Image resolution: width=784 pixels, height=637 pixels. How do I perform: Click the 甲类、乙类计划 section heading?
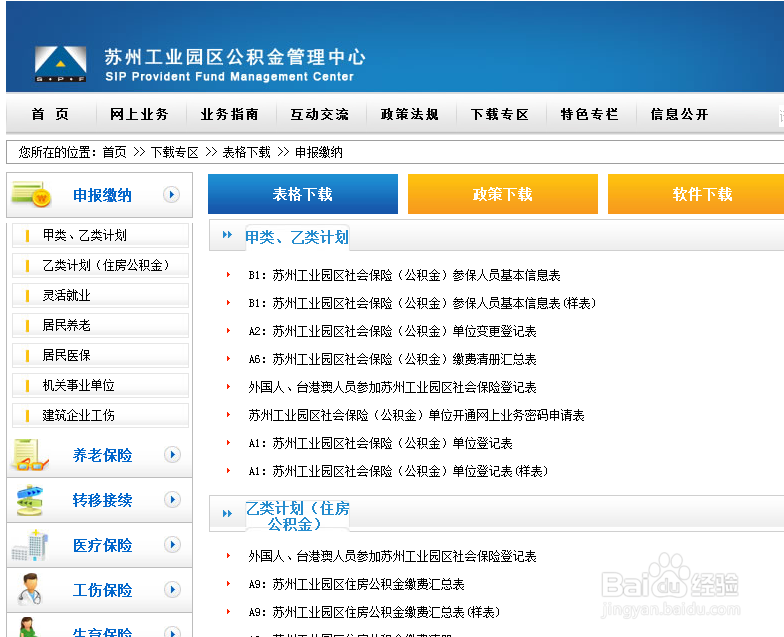pyautogui.click(x=296, y=237)
